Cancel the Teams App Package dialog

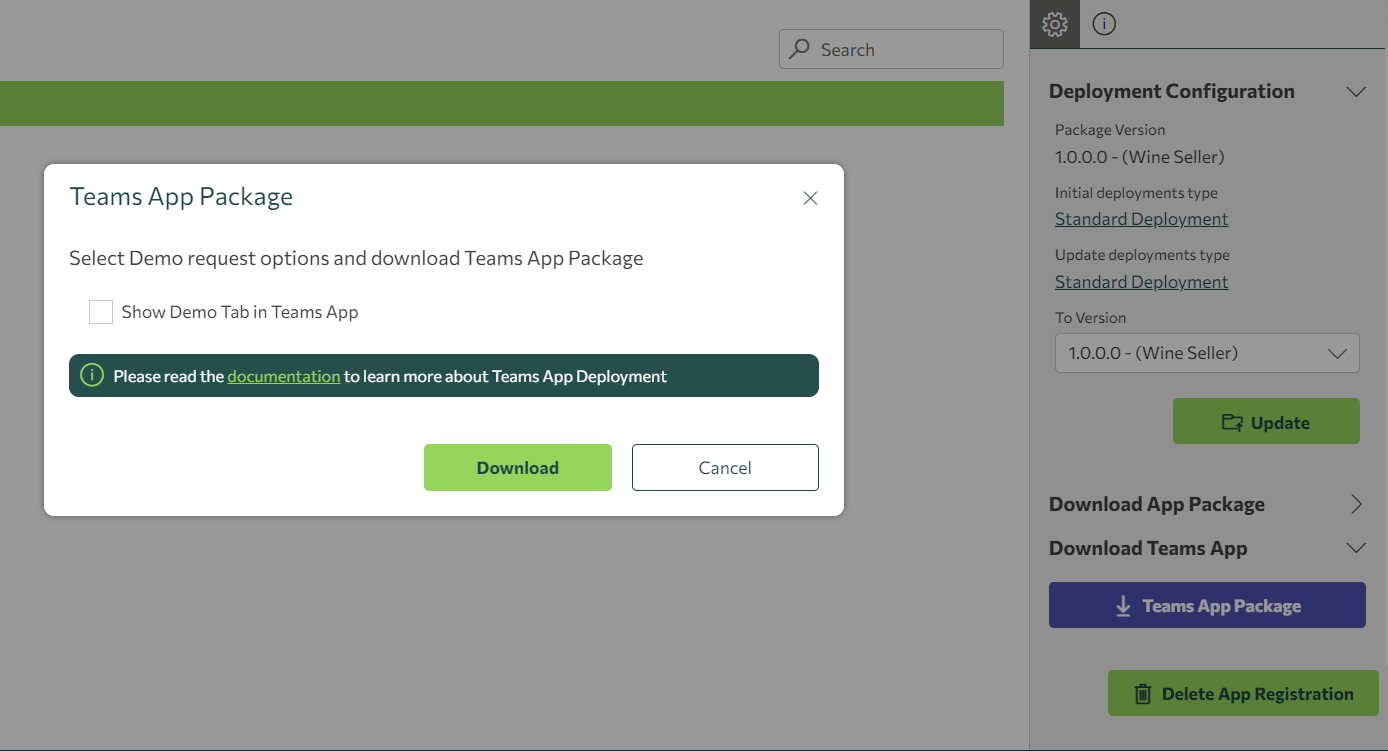725,467
